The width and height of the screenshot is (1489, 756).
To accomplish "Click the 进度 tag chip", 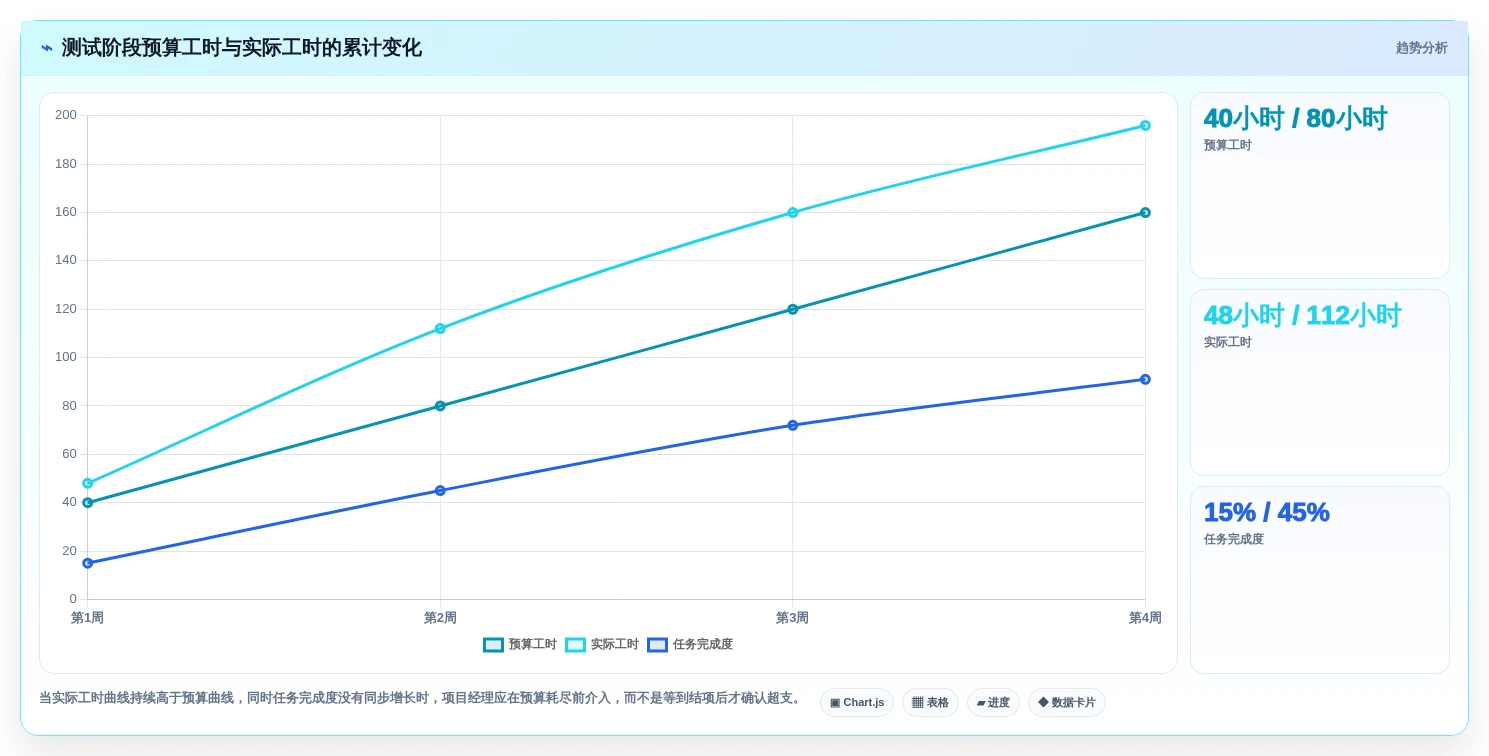I will (x=993, y=703).
